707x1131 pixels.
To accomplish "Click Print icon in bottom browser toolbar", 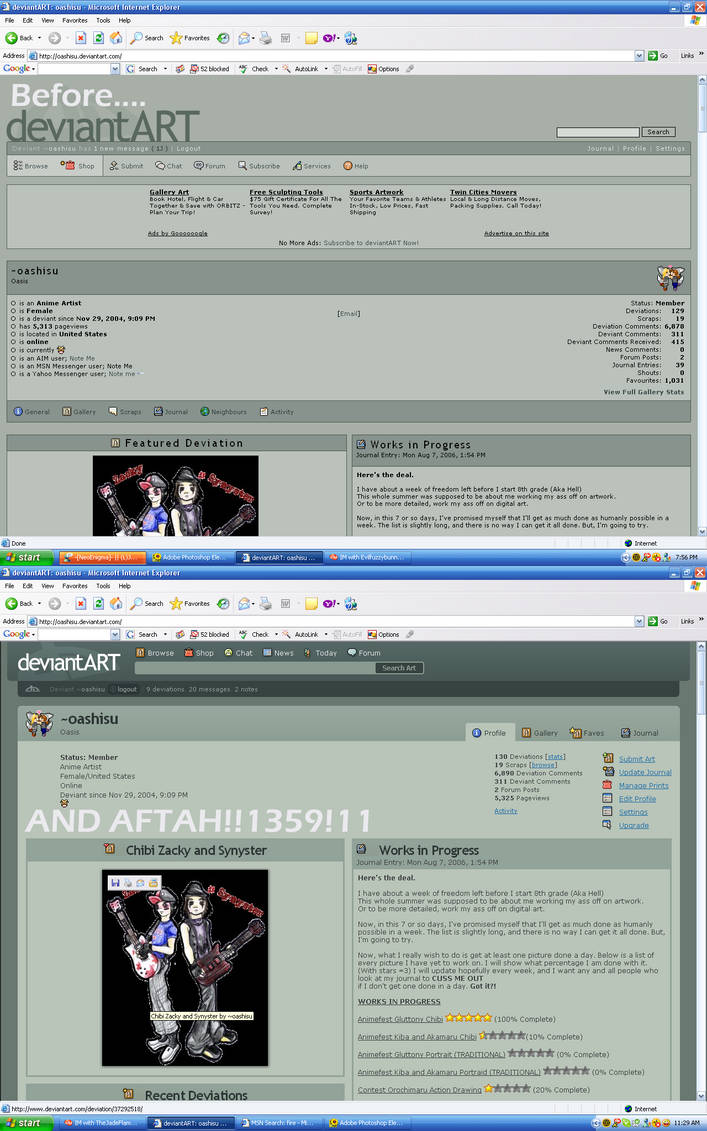I will click(265, 604).
